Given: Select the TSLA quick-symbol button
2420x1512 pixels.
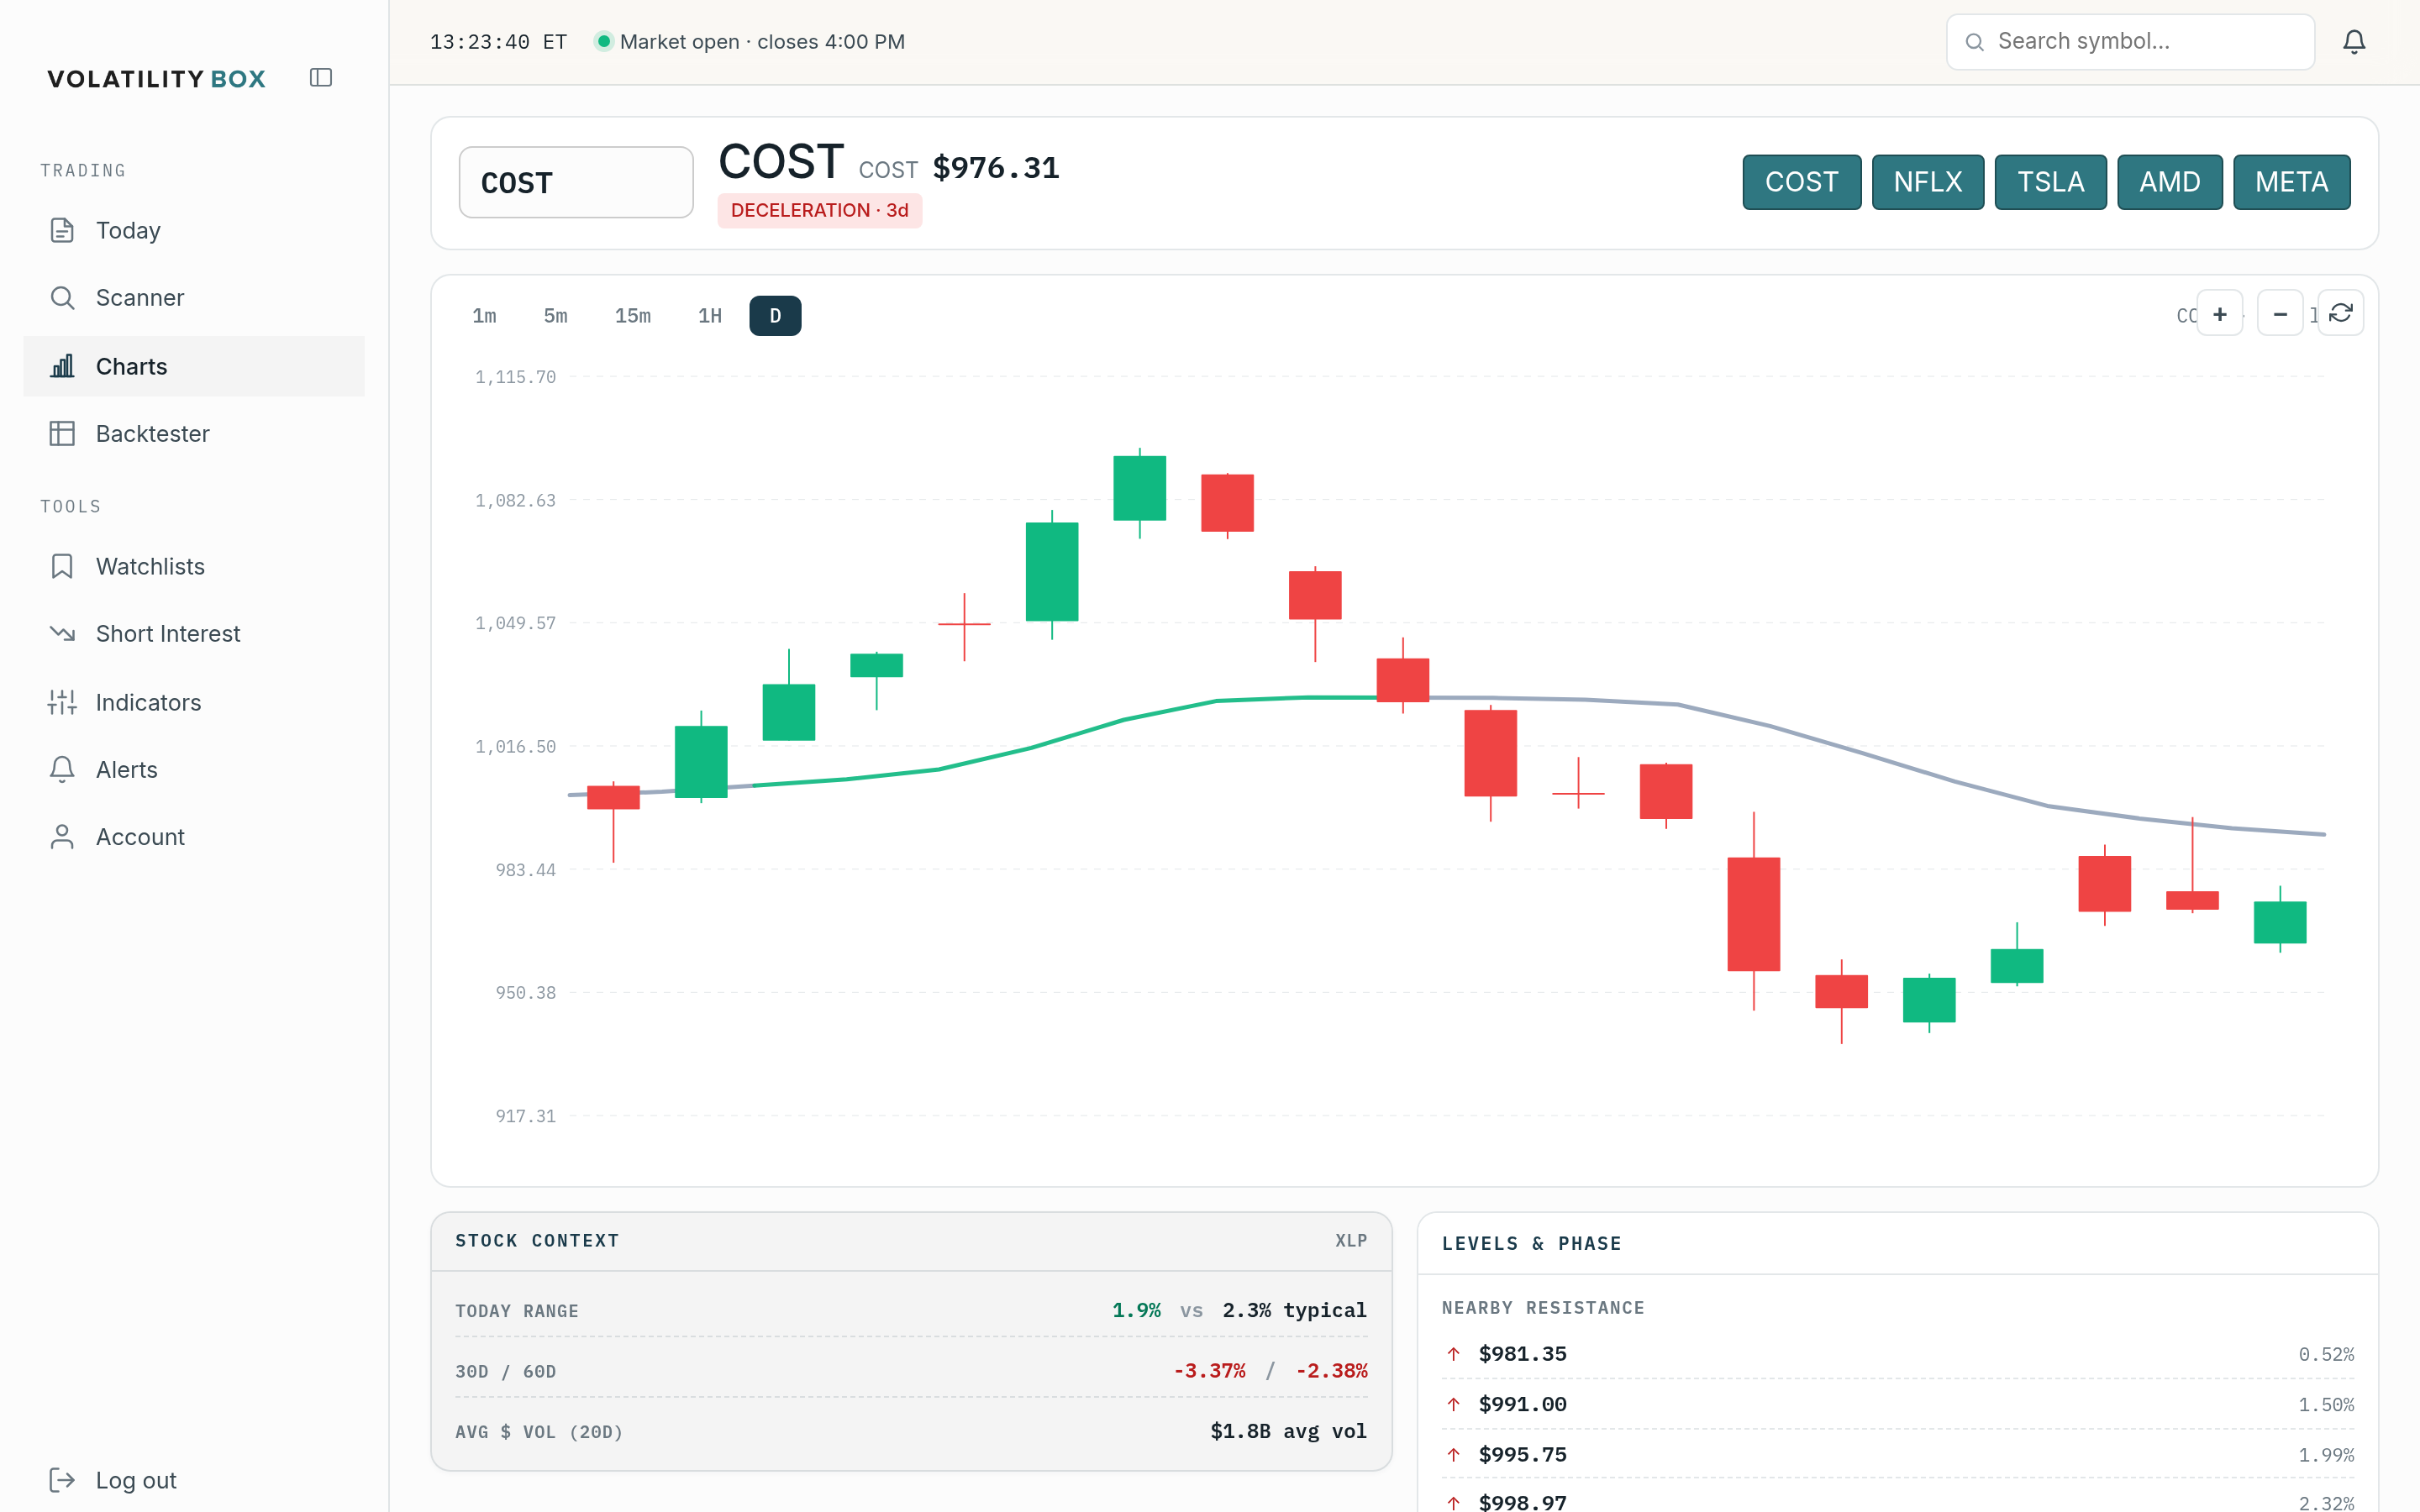Looking at the screenshot, I should tap(2050, 182).
